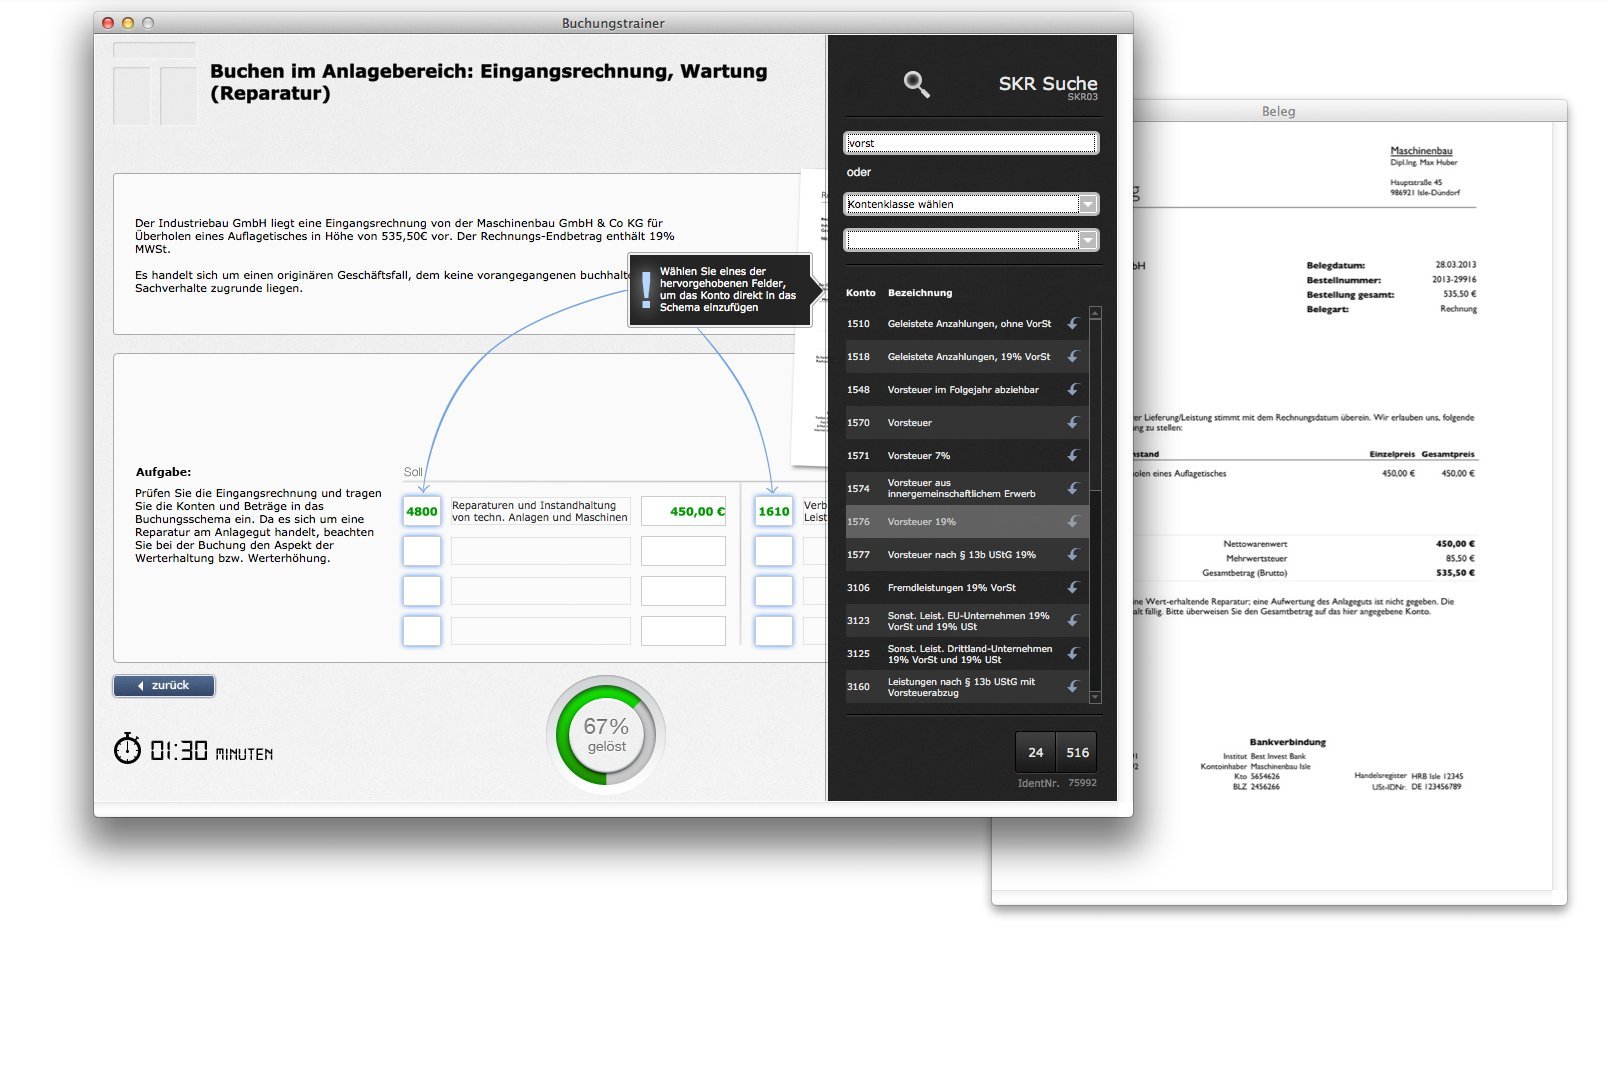Click the 516 button in SKR panel

(x=1077, y=752)
